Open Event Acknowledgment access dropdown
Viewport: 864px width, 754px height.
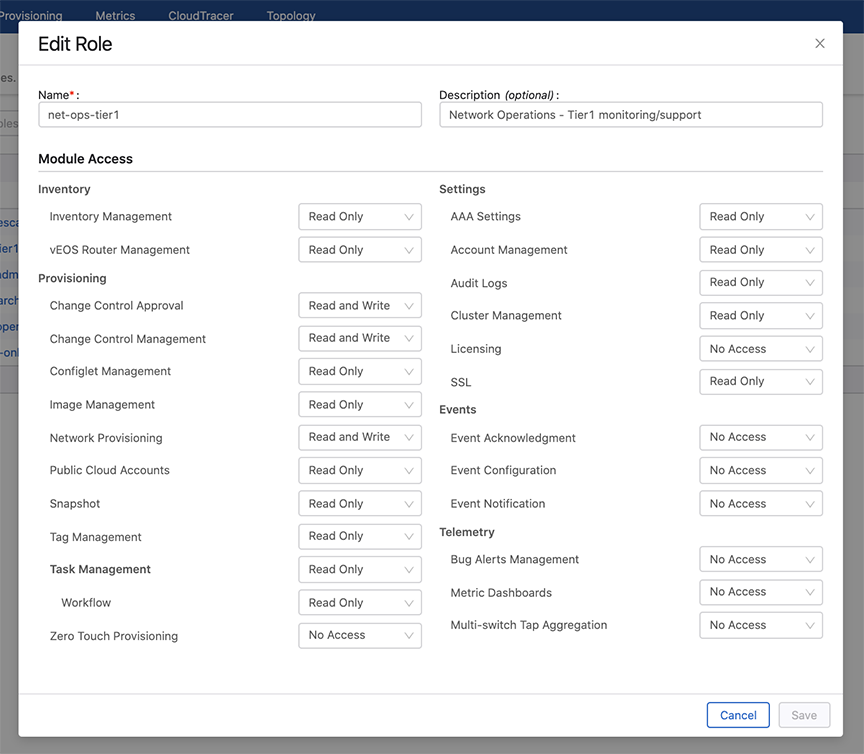tap(761, 438)
